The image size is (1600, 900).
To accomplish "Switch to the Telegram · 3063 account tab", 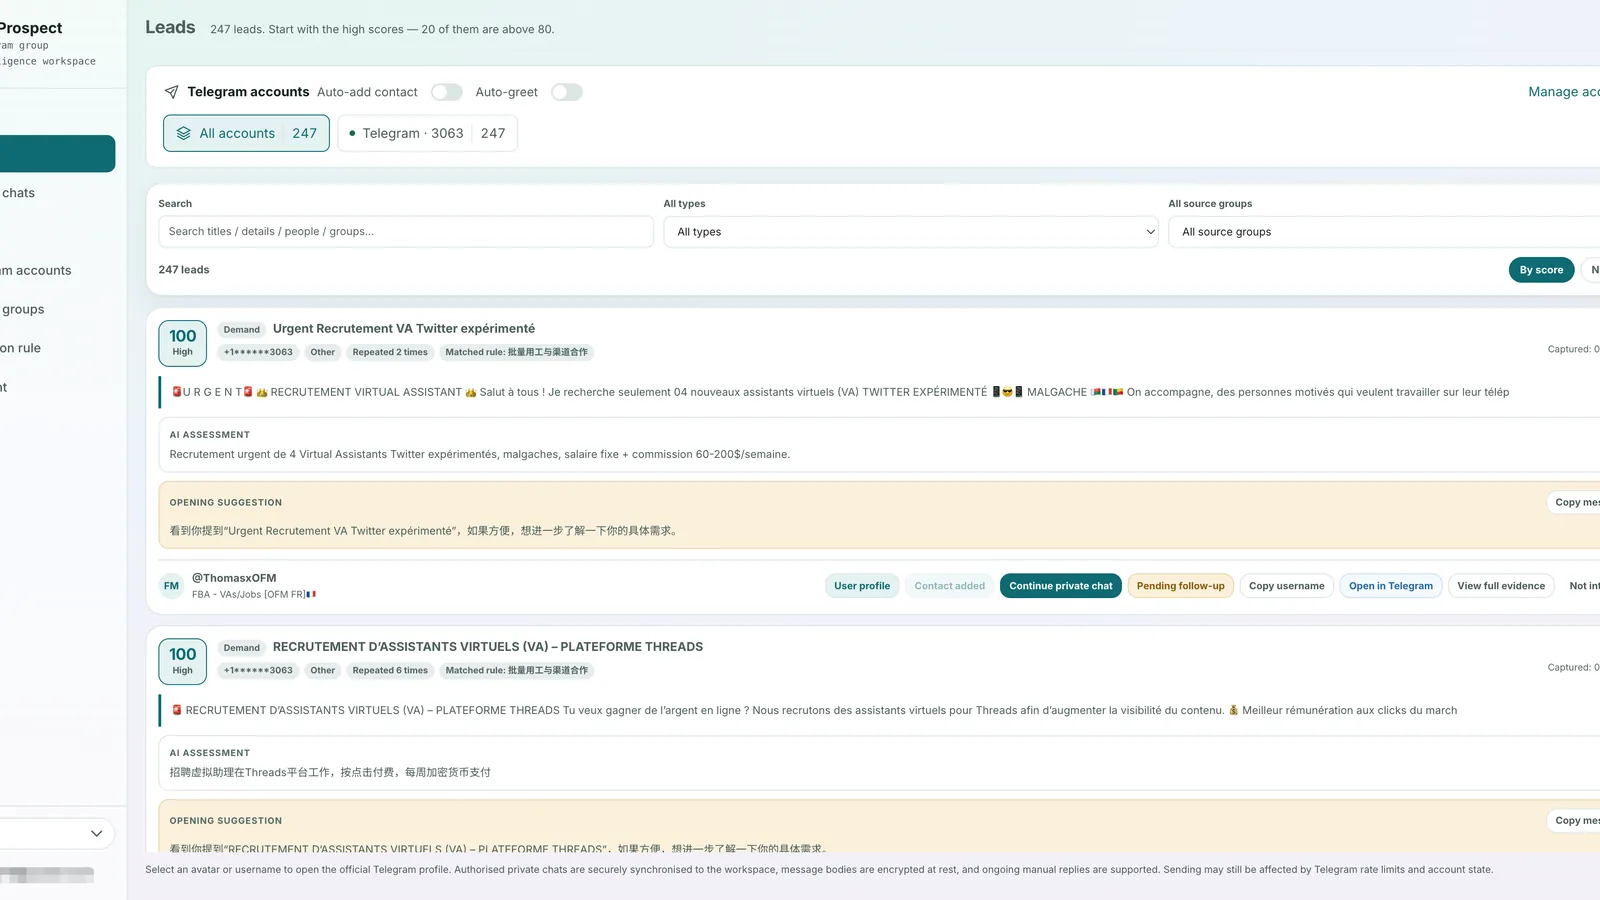I will click(428, 133).
